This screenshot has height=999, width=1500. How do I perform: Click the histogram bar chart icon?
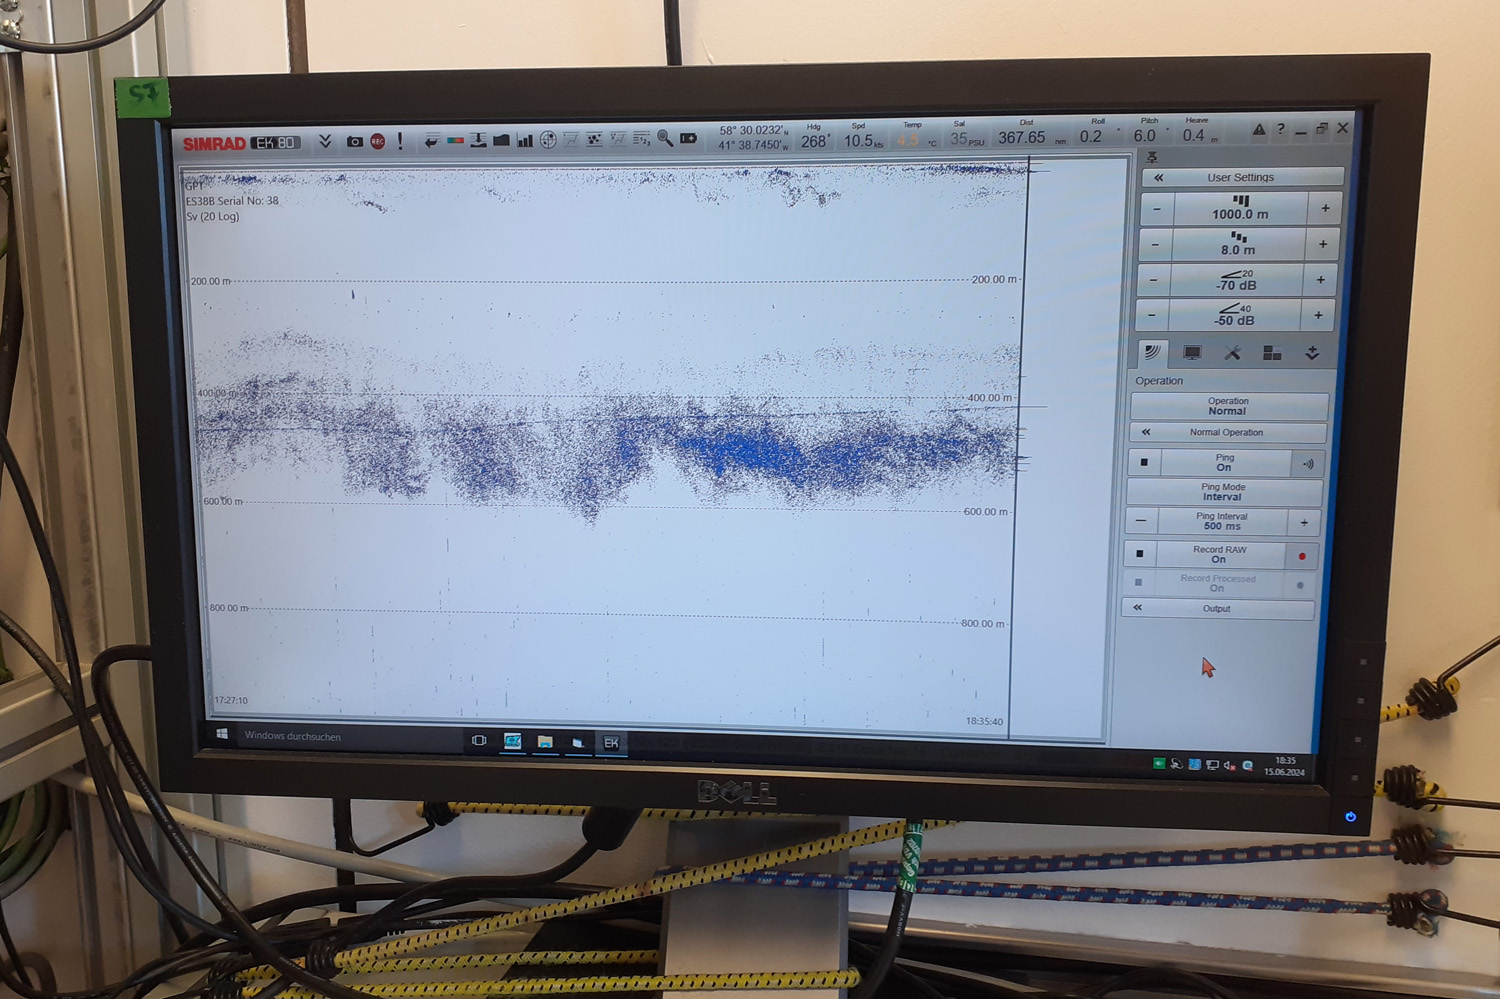(x=525, y=140)
